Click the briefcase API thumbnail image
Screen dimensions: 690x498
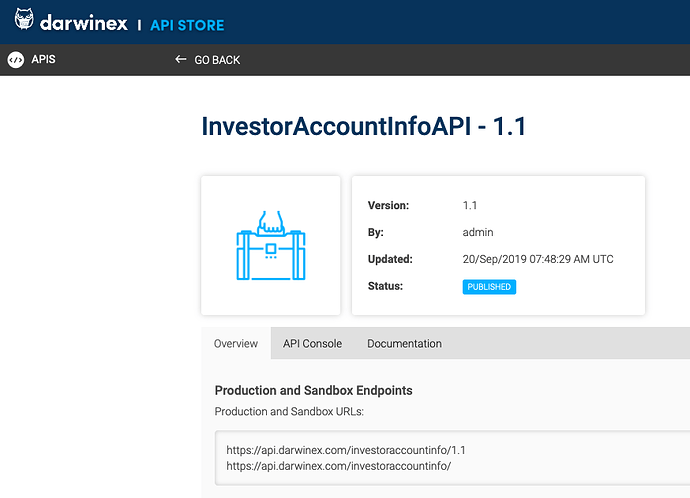point(271,245)
